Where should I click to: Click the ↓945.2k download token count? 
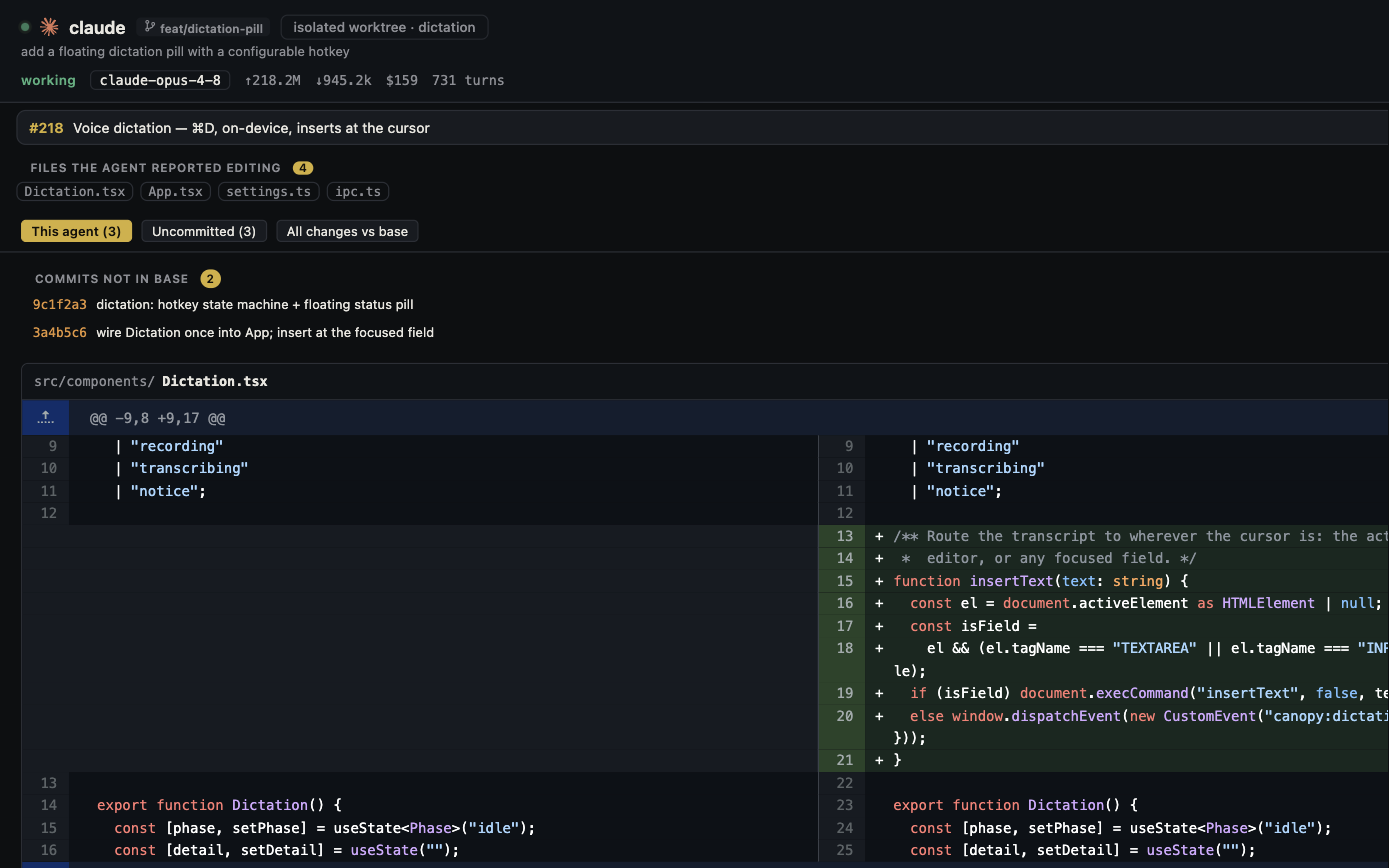click(x=344, y=80)
